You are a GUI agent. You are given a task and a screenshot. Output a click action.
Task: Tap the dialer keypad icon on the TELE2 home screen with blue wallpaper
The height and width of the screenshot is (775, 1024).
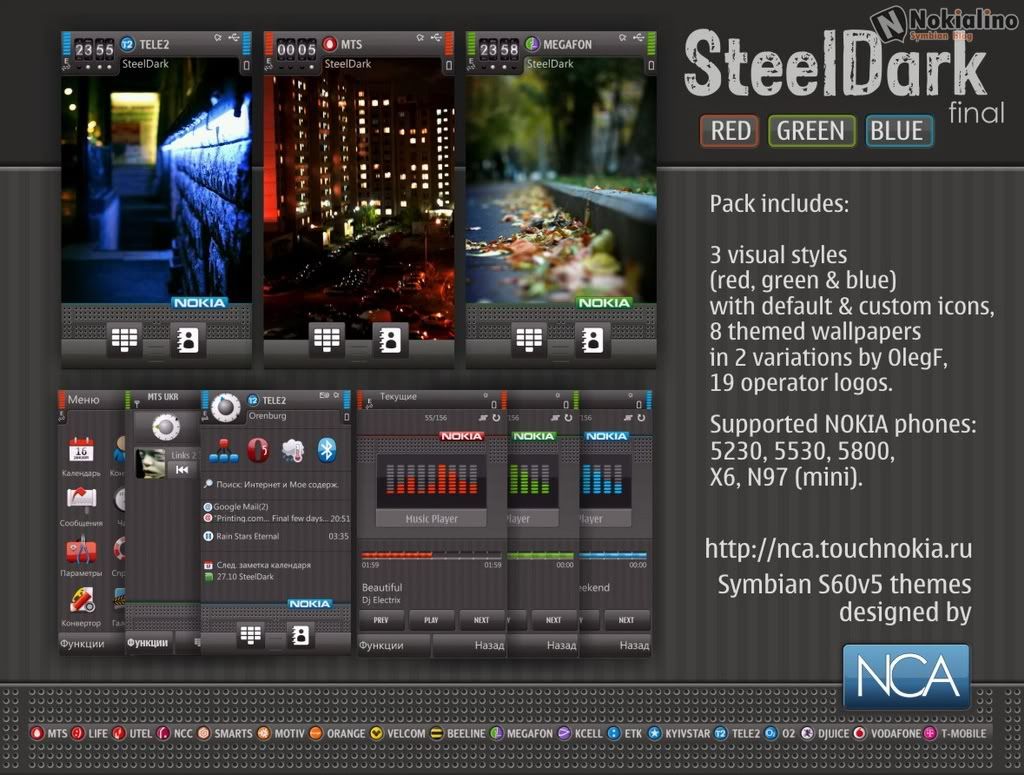(124, 340)
